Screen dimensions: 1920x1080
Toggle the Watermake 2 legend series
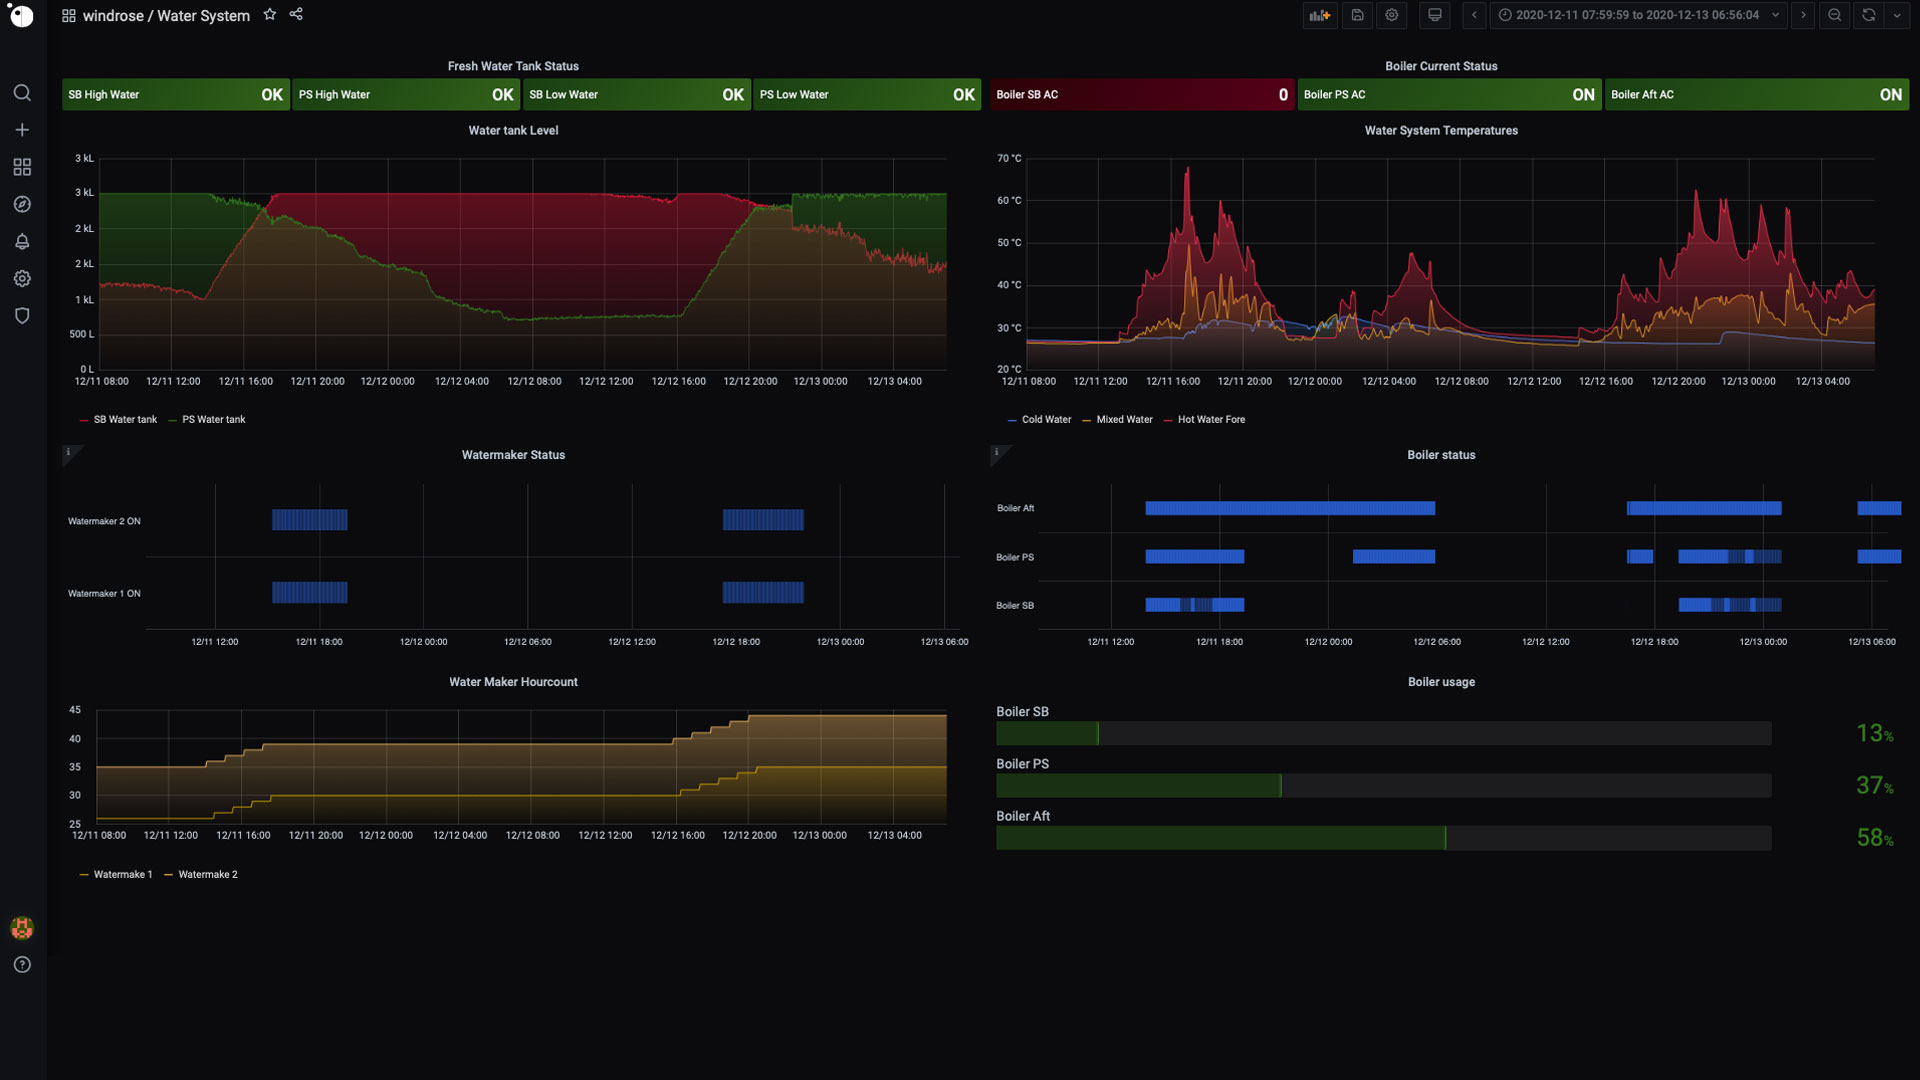click(207, 875)
